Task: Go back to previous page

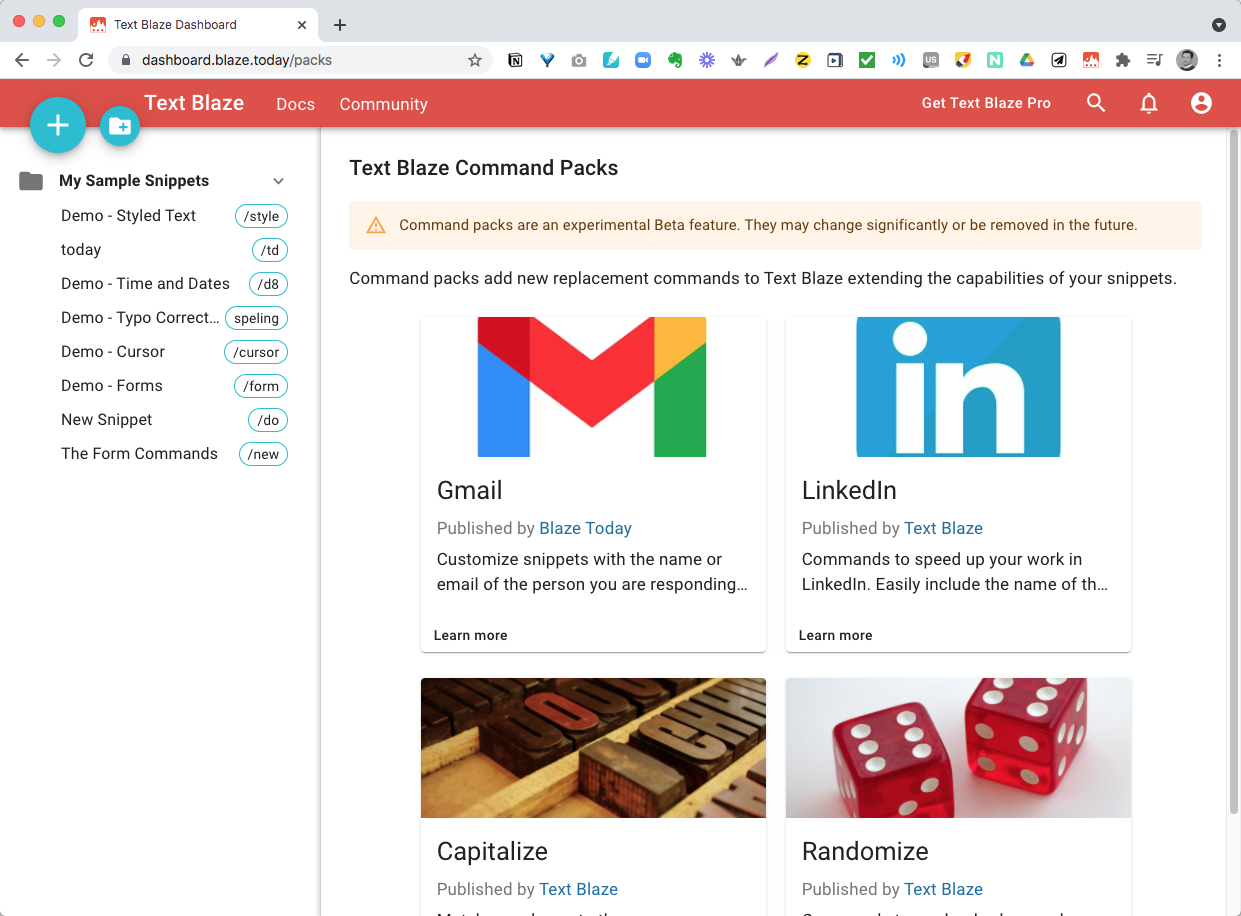Action: pos(22,60)
